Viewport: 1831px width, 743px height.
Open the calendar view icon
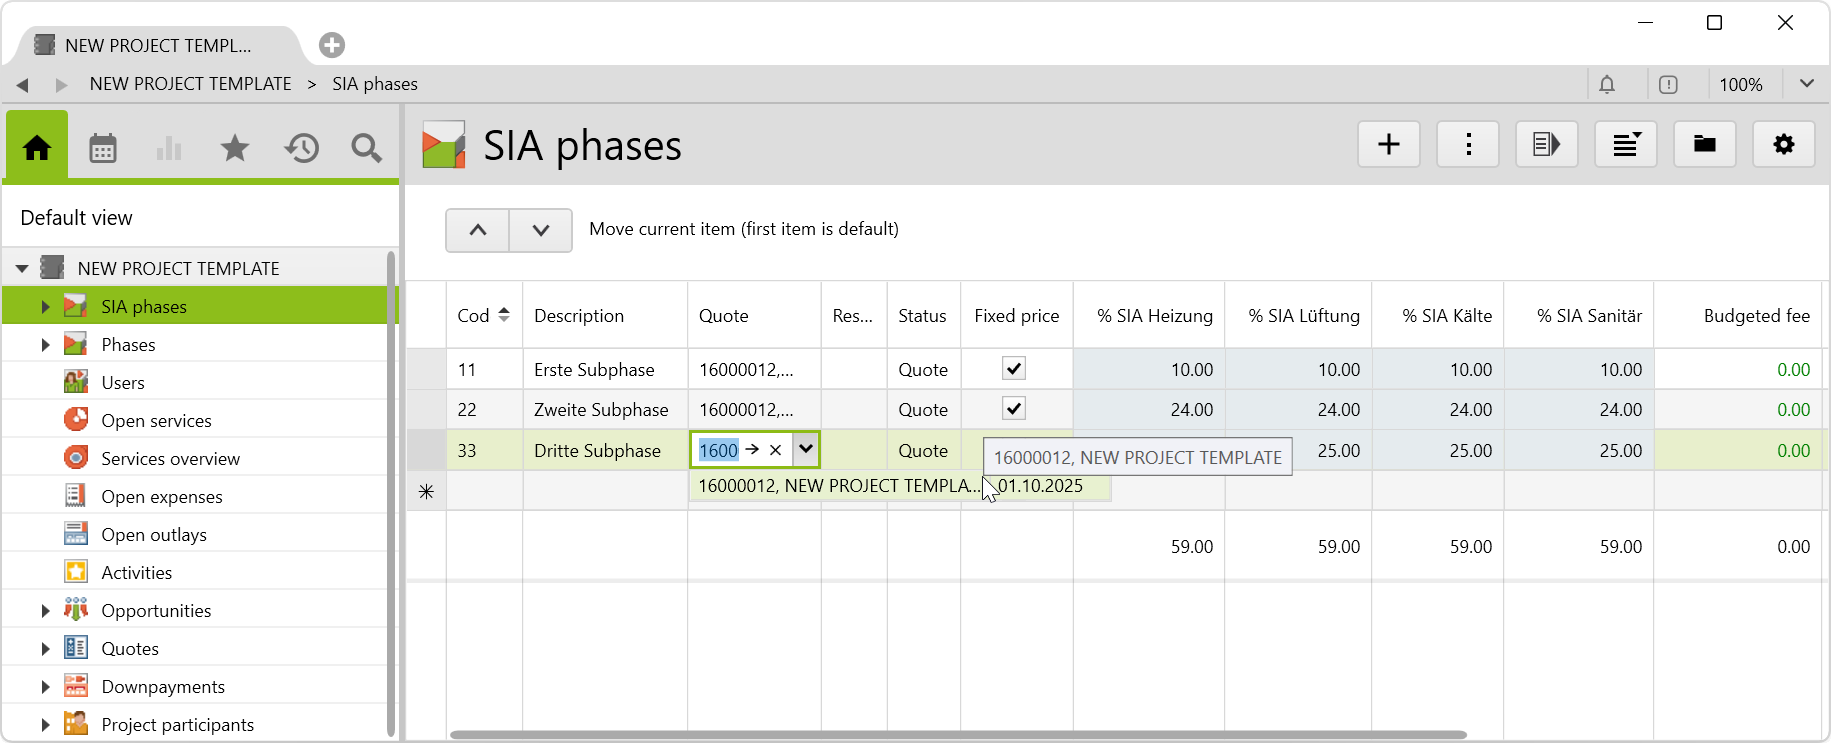coord(103,148)
